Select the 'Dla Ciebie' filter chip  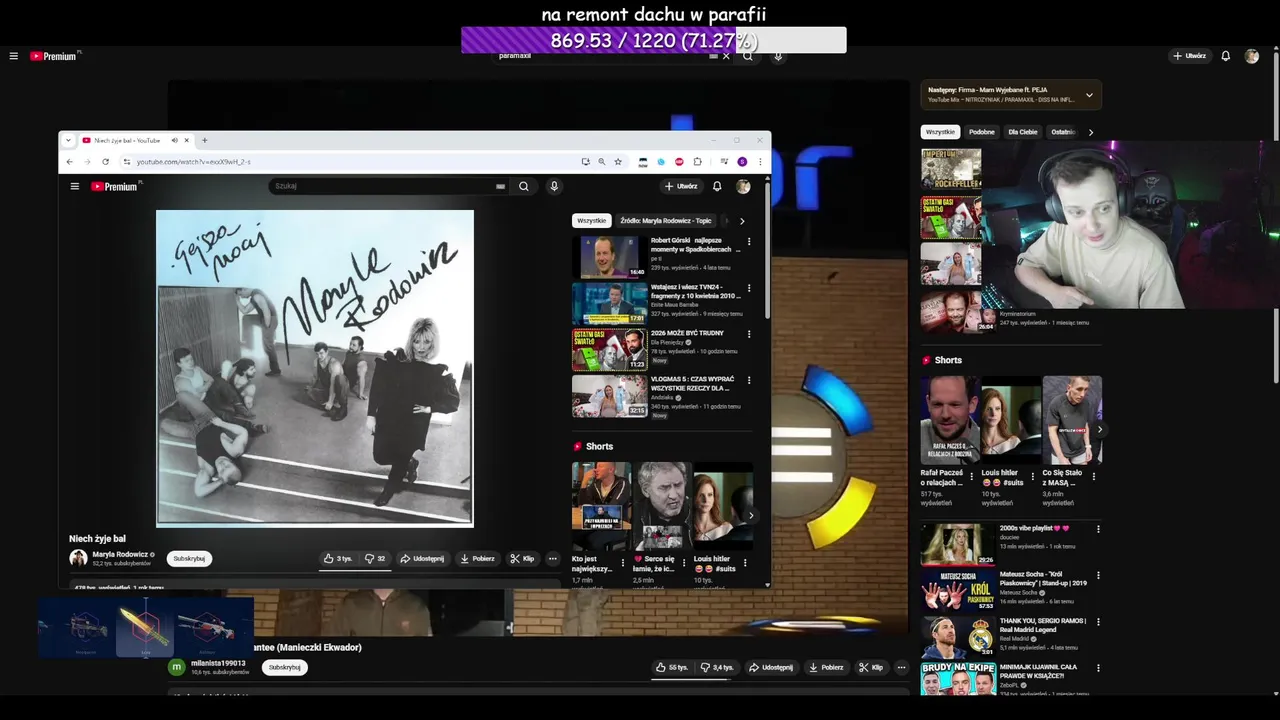(1022, 132)
